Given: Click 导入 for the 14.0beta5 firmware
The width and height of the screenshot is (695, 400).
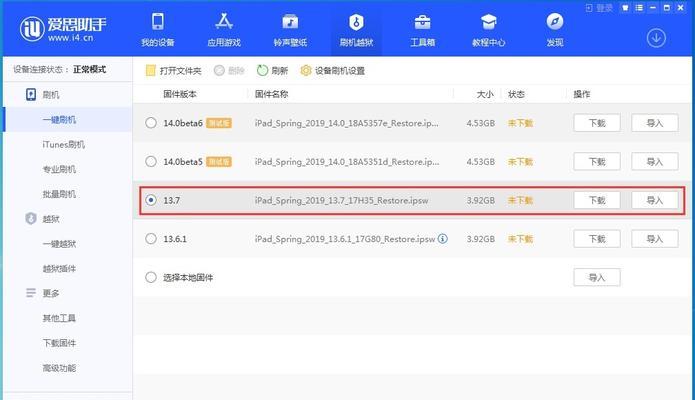Looking at the screenshot, I should [655, 161].
